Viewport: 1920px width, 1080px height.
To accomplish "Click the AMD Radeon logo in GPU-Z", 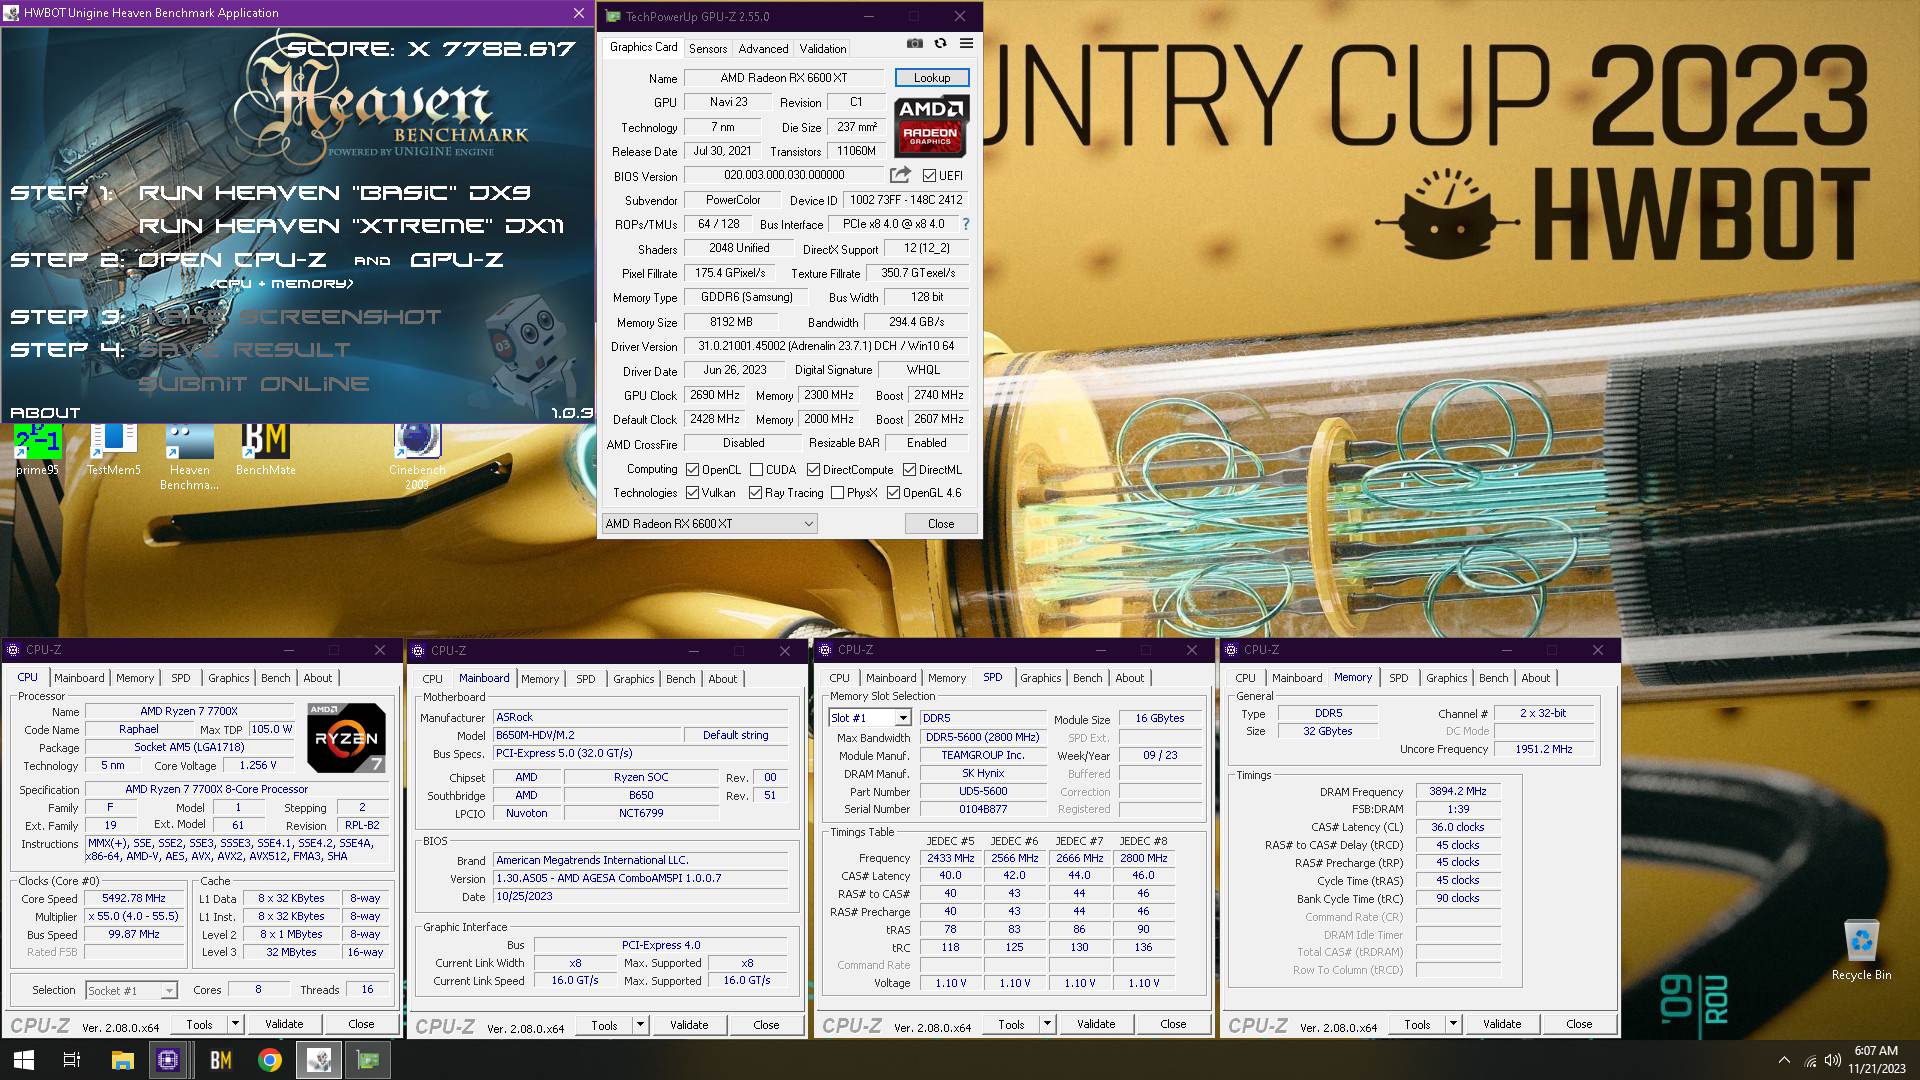I will point(932,126).
